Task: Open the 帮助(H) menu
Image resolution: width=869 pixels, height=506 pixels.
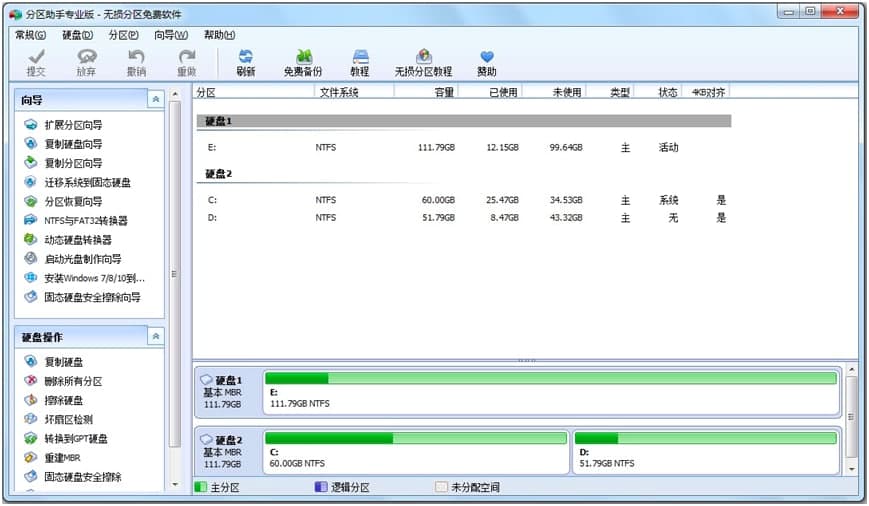Action: point(219,35)
